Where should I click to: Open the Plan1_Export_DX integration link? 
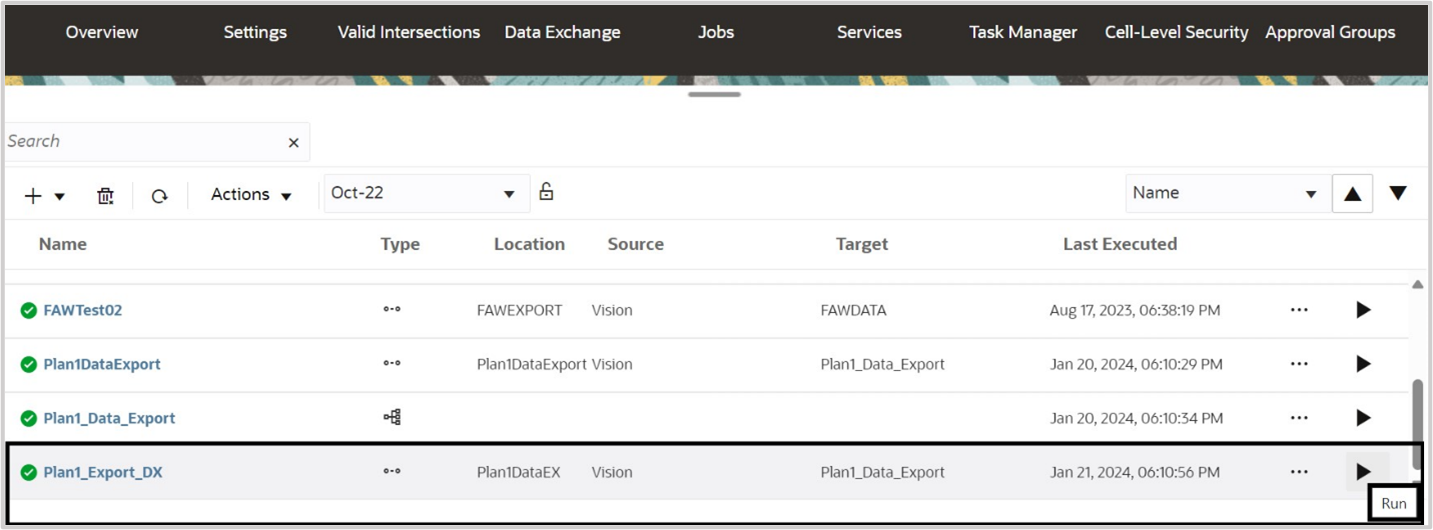pyautogui.click(x=103, y=472)
